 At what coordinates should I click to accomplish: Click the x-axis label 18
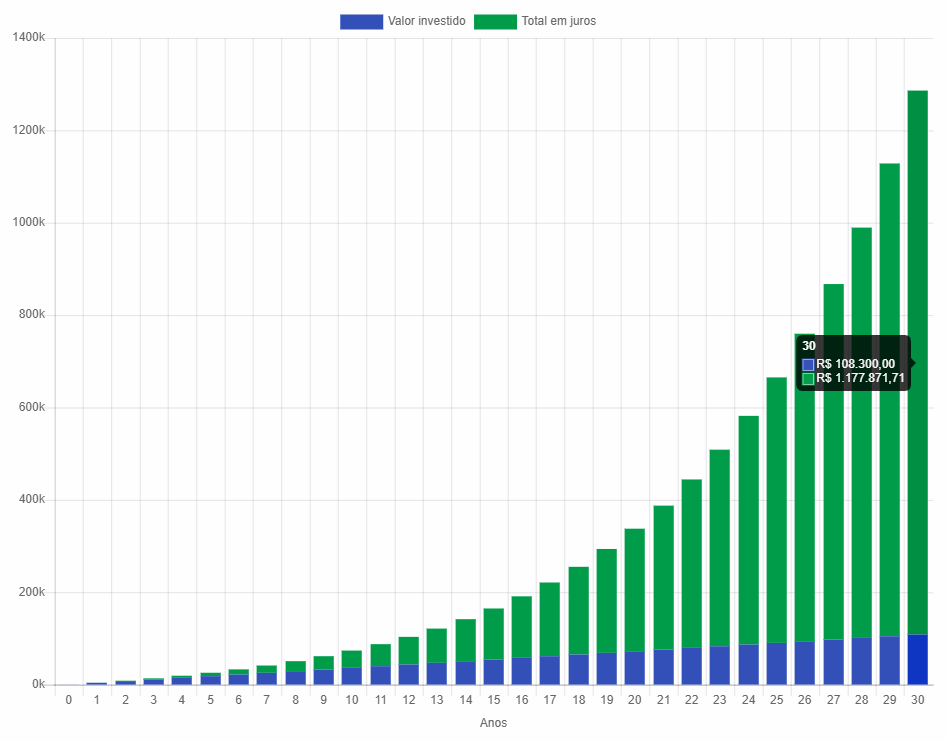pyautogui.click(x=579, y=700)
